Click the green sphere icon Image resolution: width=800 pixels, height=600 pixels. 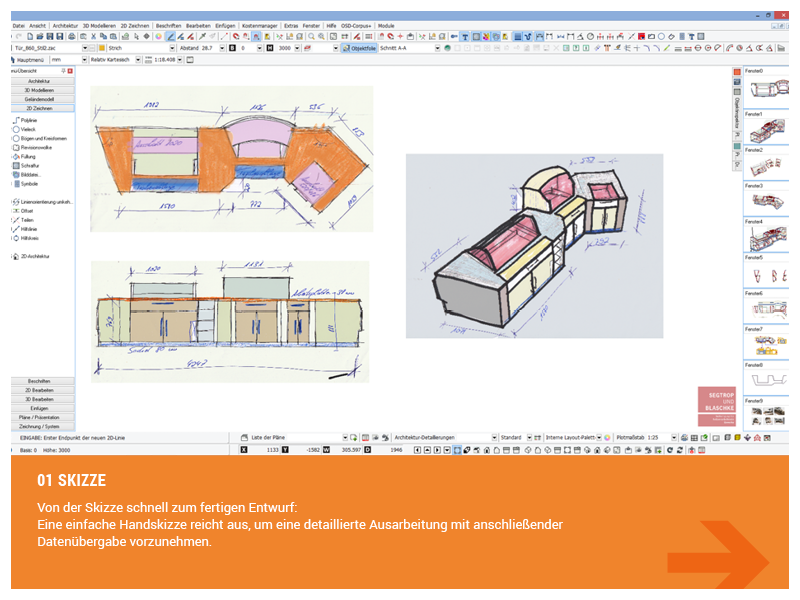447,48
